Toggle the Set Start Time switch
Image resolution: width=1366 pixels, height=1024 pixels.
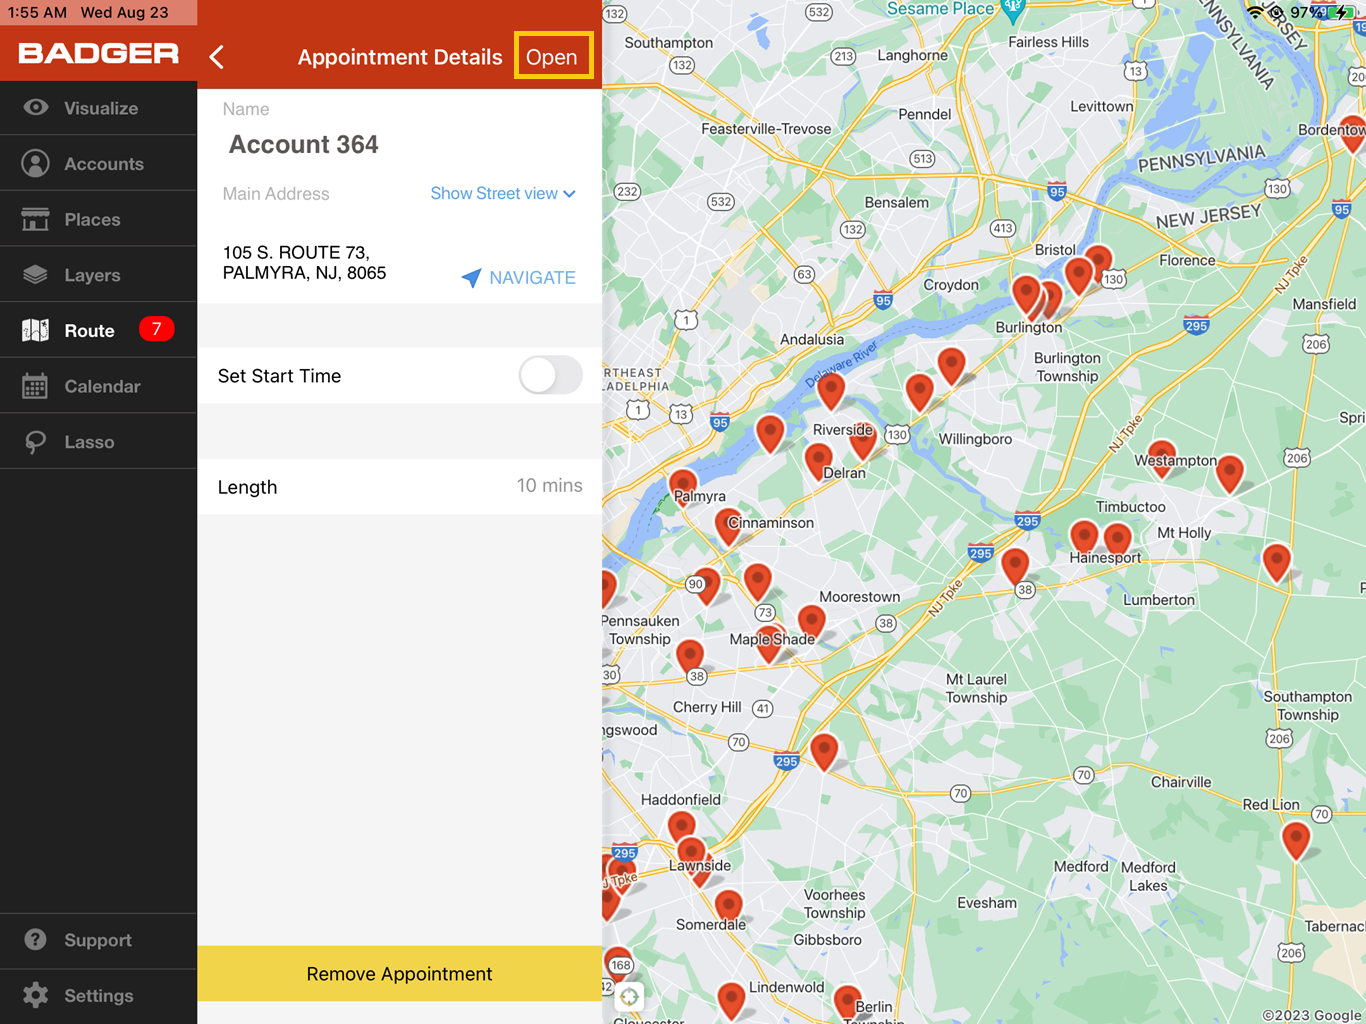[x=550, y=376]
